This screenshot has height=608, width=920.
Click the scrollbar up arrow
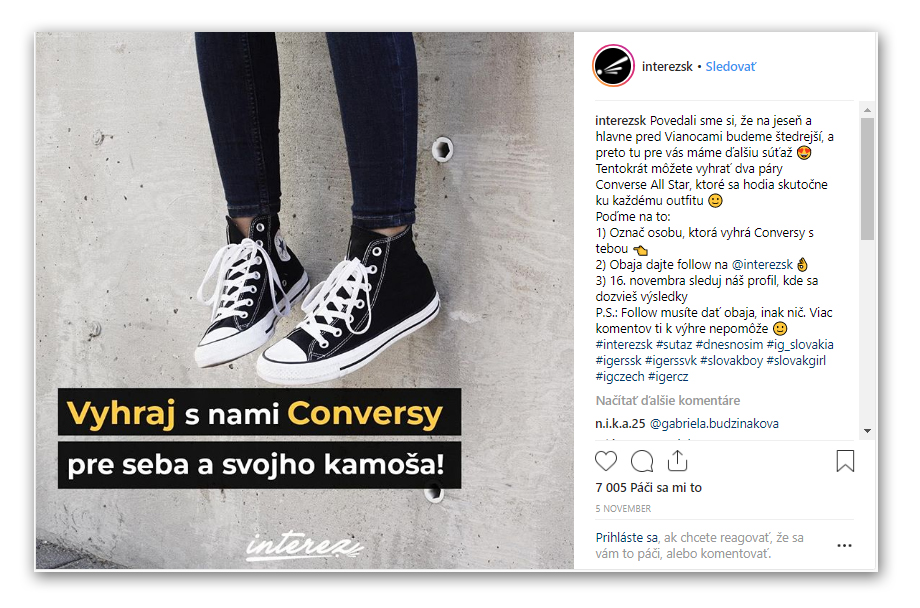pyautogui.click(x=867, y=110)
